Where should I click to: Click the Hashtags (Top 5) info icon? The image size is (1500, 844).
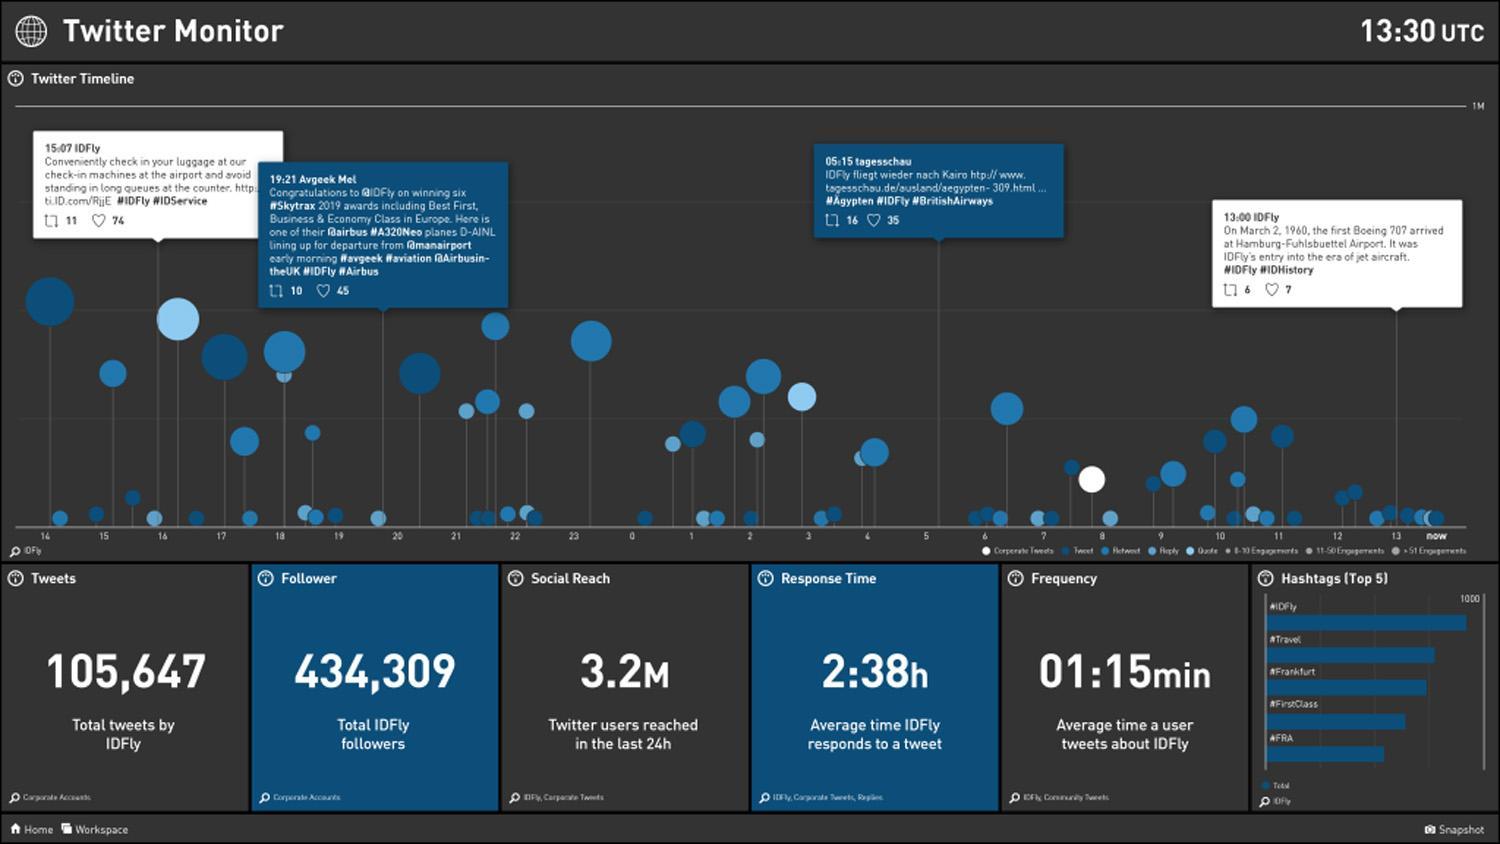(x=1265, y=578)
